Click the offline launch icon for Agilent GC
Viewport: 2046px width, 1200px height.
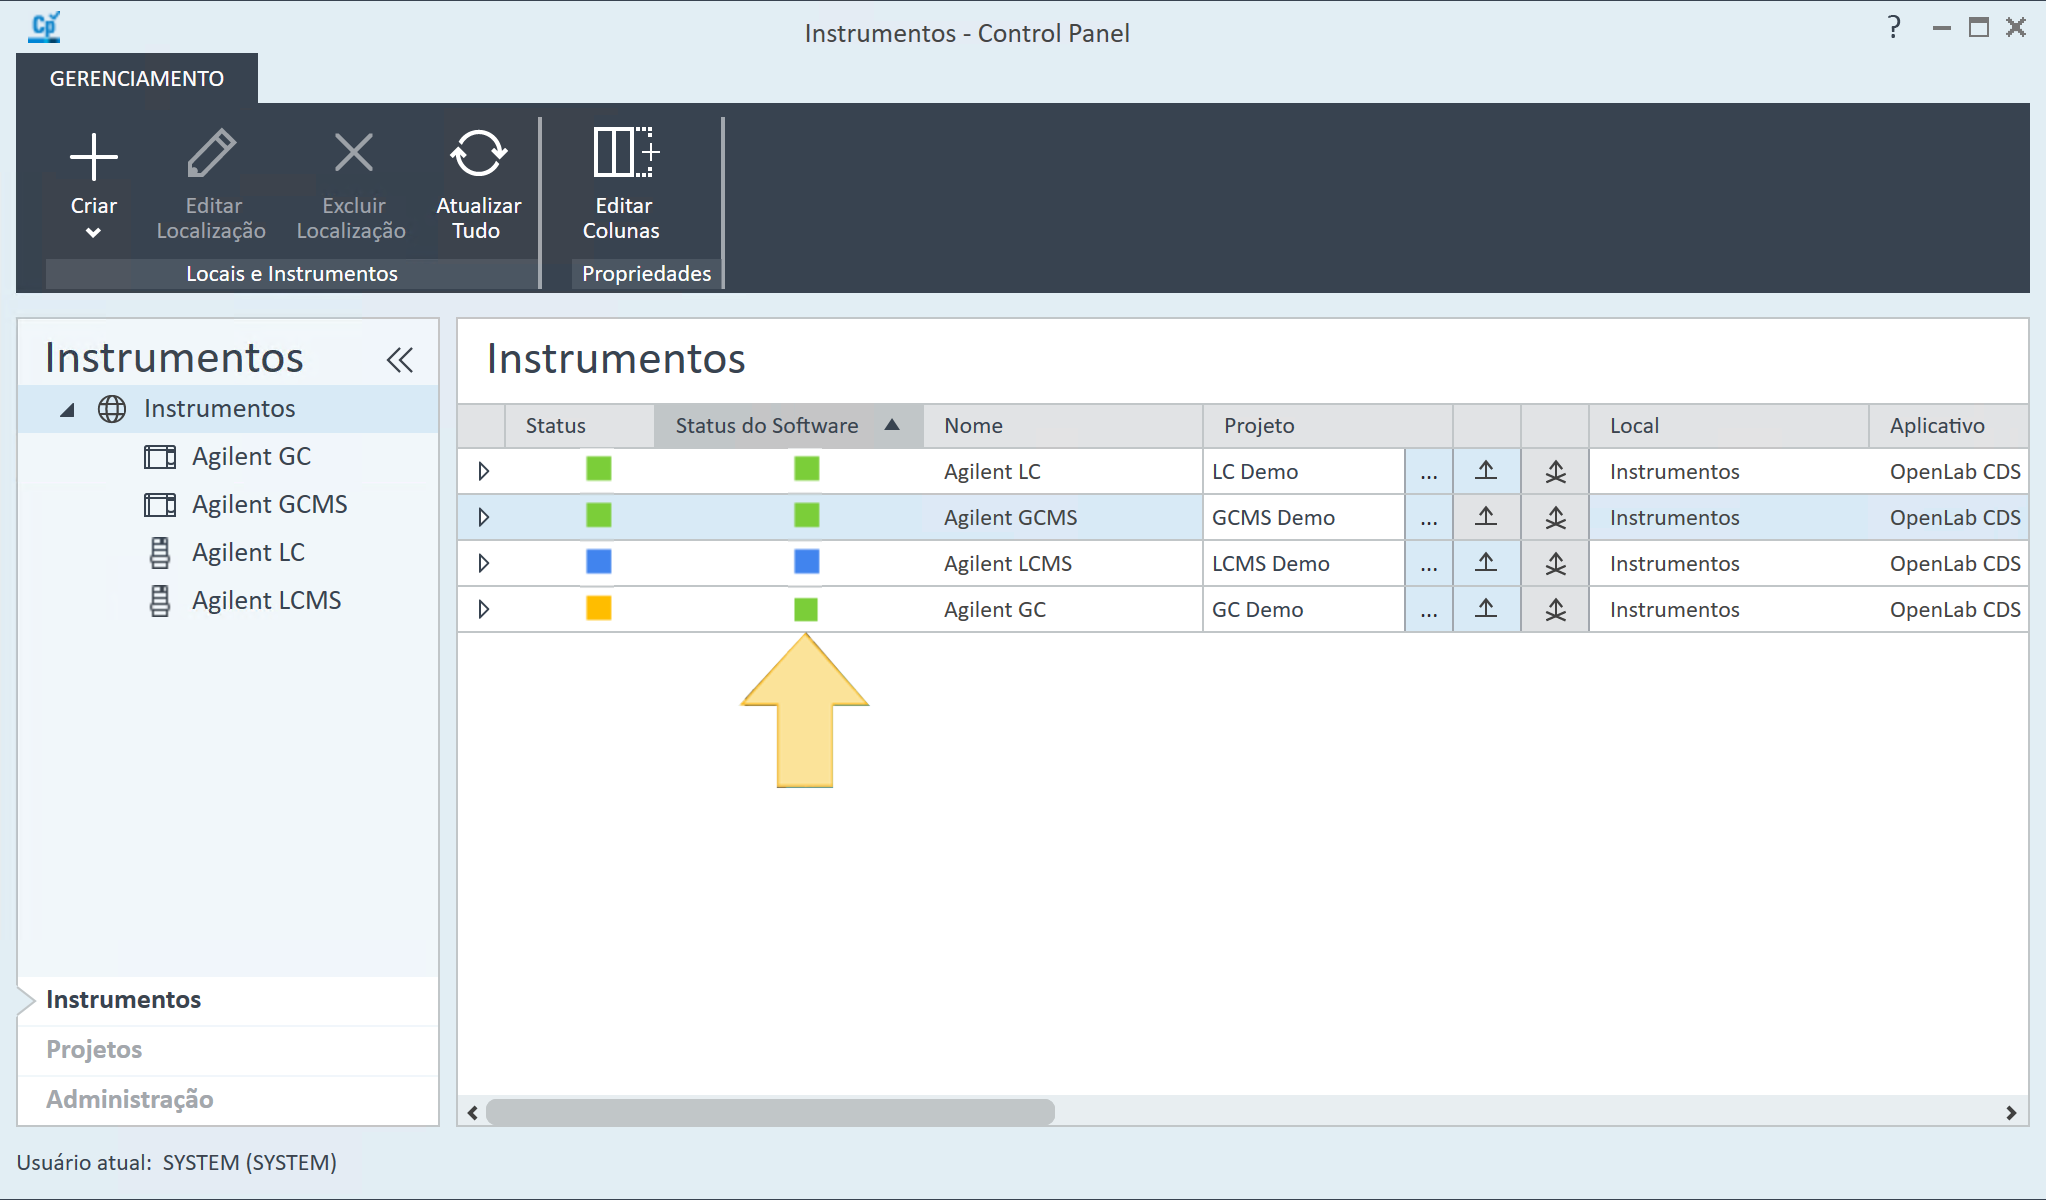[x=1556, y=610]
